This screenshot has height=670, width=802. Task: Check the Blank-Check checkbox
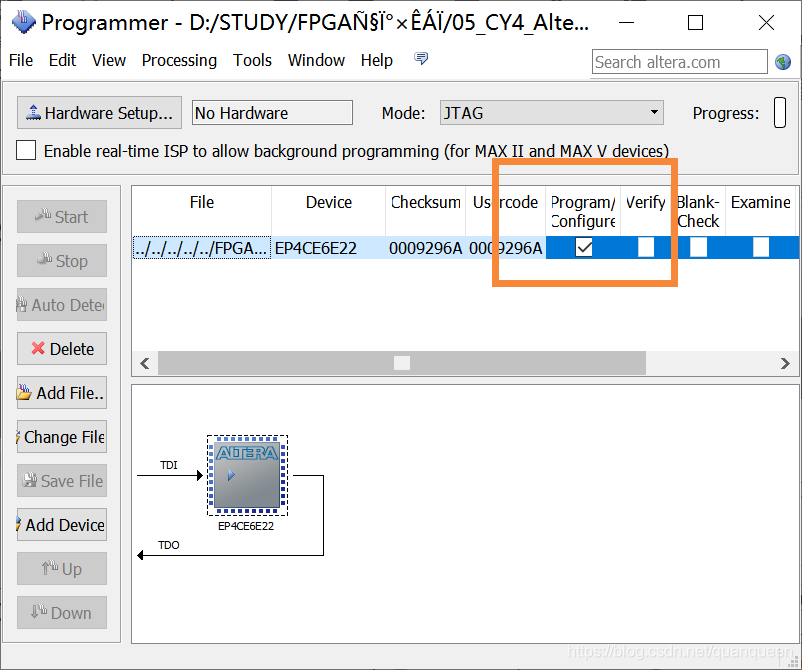pyautogui.click(x=698, y=248)
